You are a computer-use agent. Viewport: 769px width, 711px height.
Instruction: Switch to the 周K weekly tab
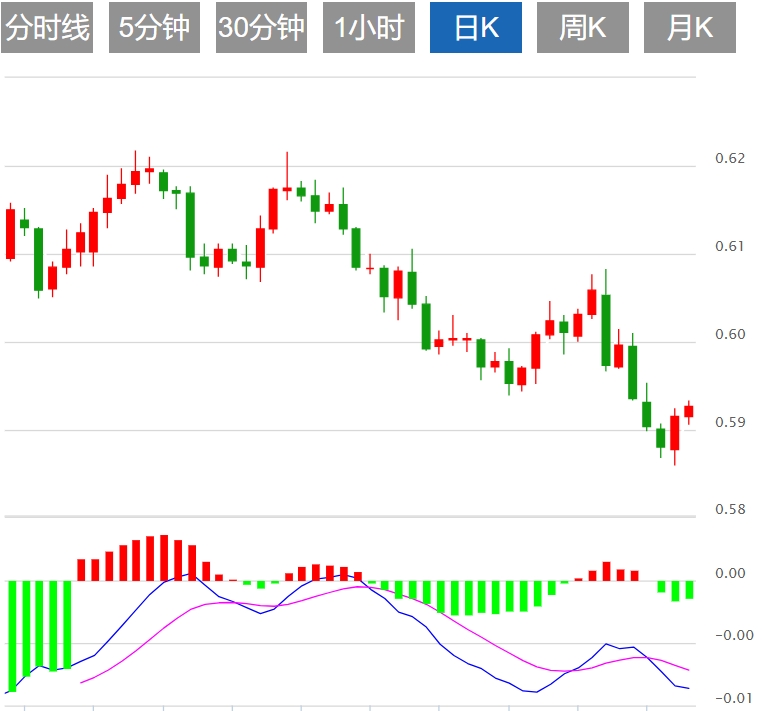[582, 28]
